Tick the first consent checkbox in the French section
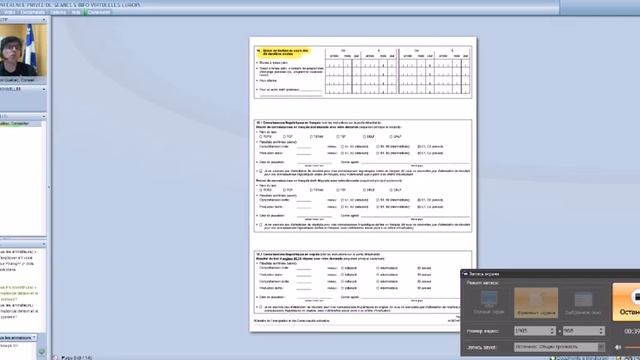The height and width of the screenshot is (360, 640). click(261, 171)
